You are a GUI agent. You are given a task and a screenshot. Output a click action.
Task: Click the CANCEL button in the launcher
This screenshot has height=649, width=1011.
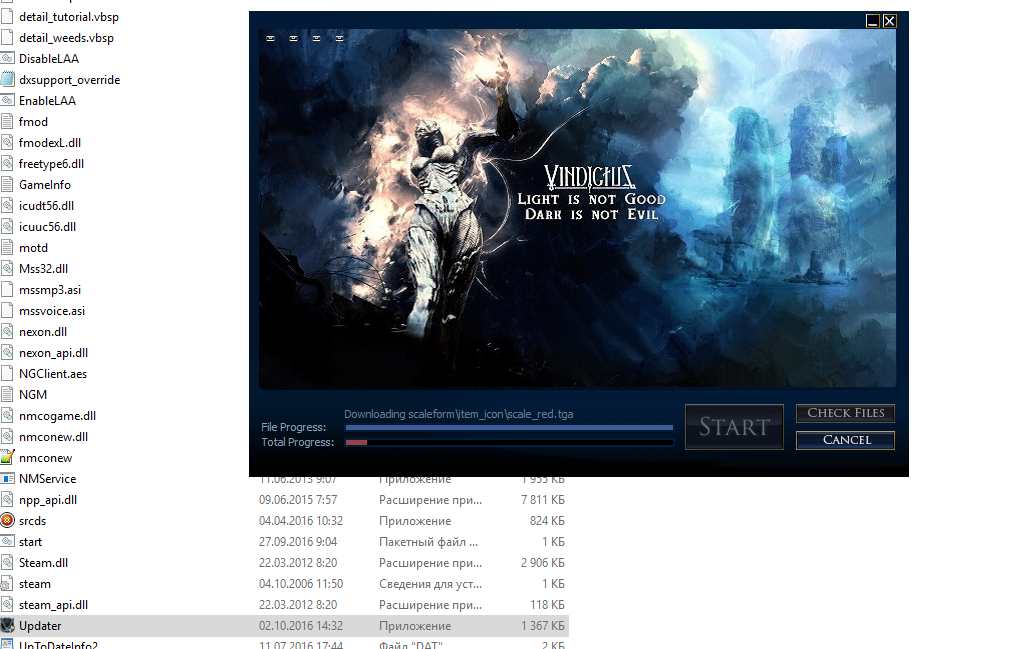(x=845, y=440)
